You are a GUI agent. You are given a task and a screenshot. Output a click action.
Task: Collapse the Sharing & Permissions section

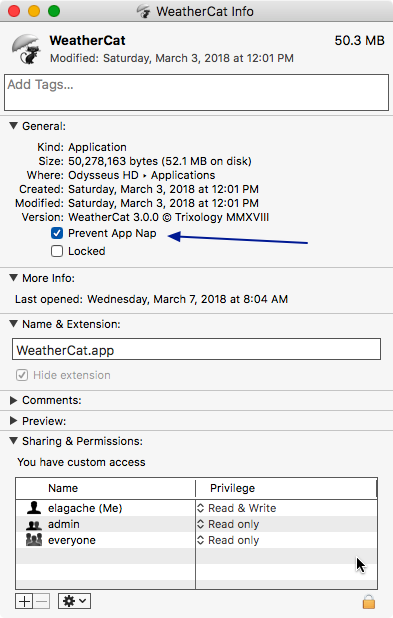point(13,441)
